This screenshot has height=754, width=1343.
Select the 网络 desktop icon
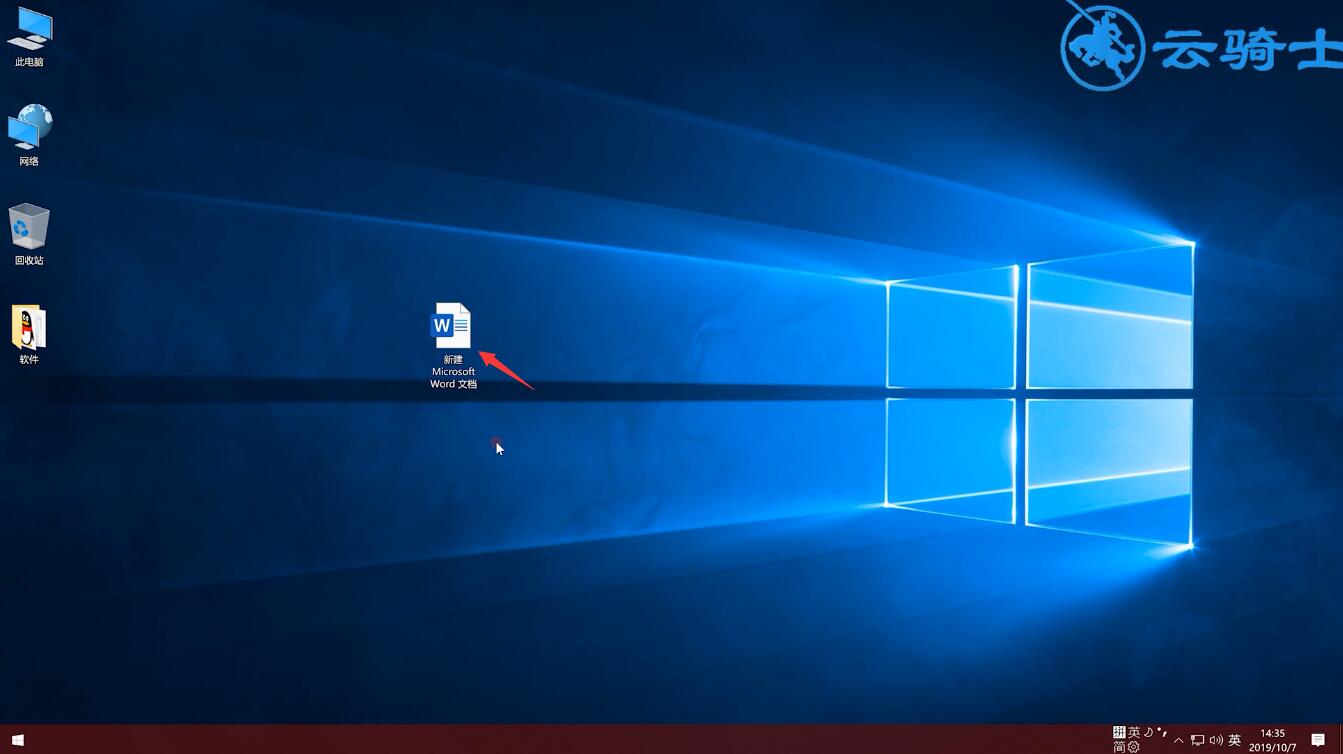[29, 135]
